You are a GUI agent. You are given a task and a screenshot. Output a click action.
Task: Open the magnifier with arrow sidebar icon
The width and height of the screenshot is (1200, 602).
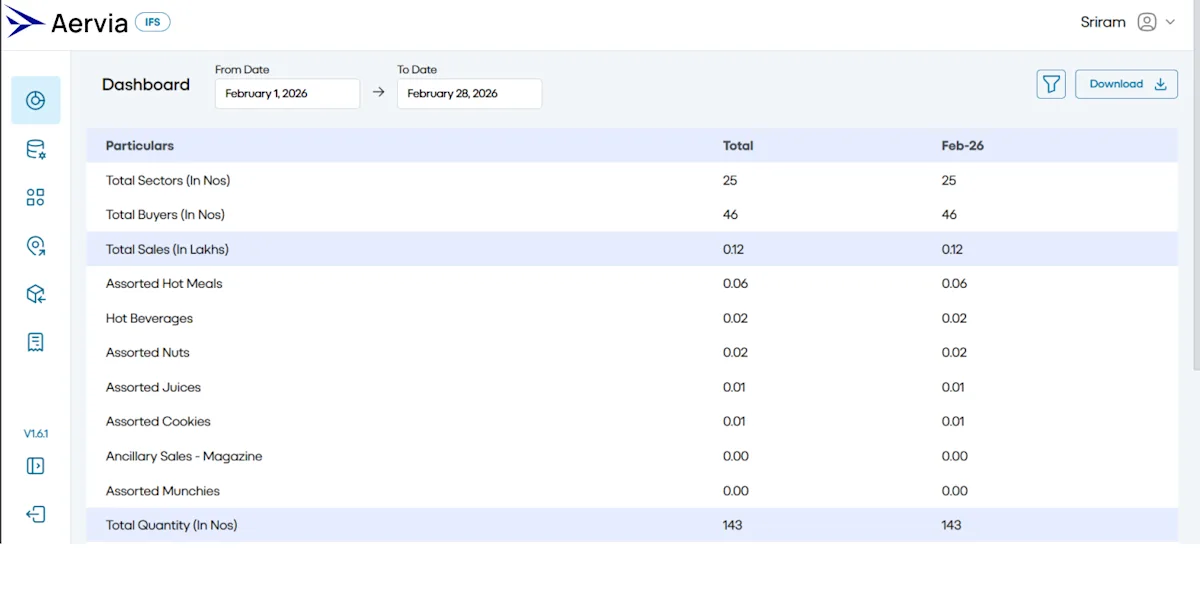[x=36, y=246]
